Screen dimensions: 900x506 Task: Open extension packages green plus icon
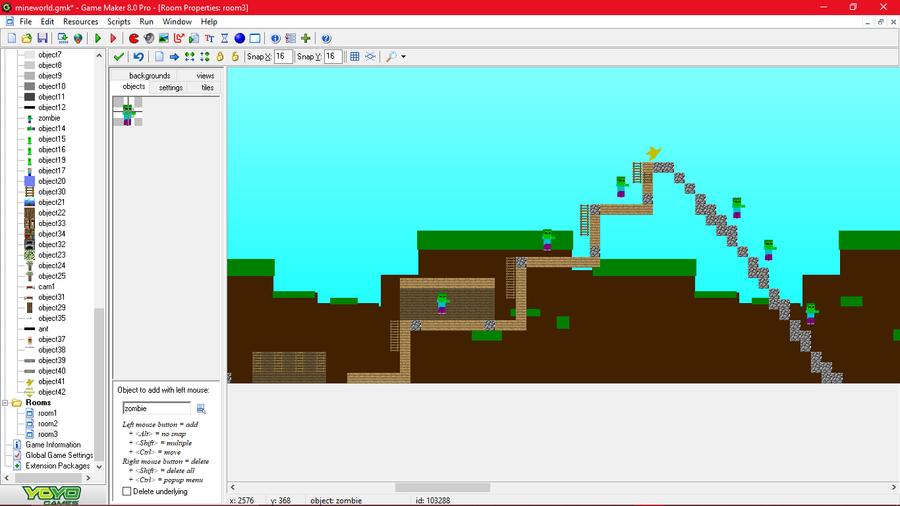tap(305, 38)
